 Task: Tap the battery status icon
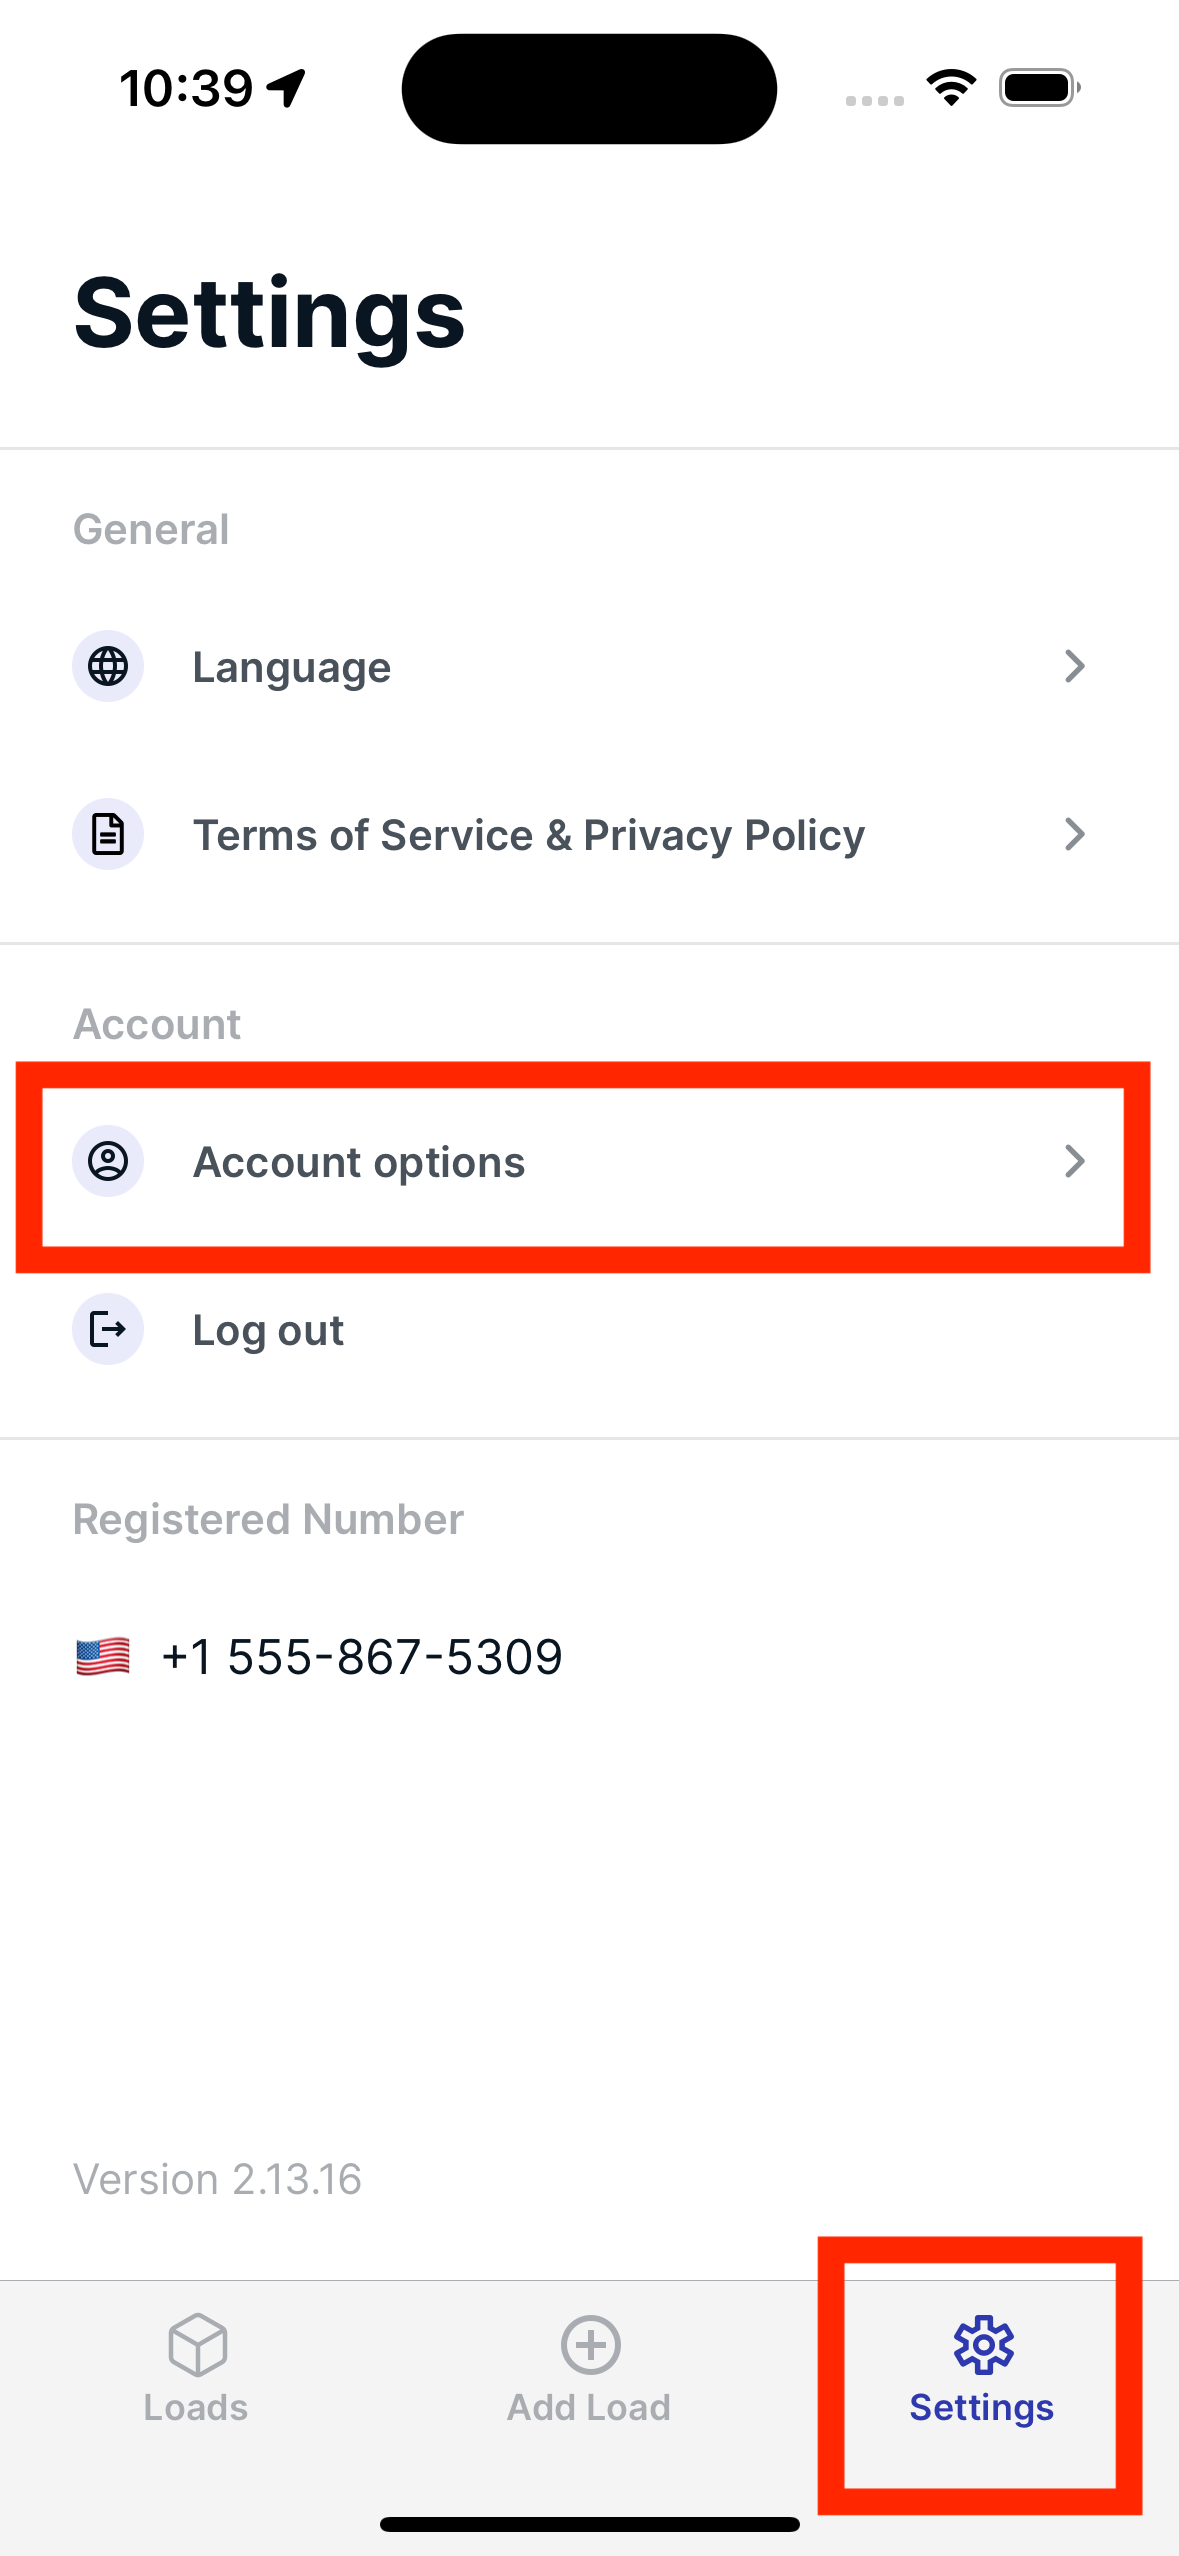click(x=1039, y=88)
